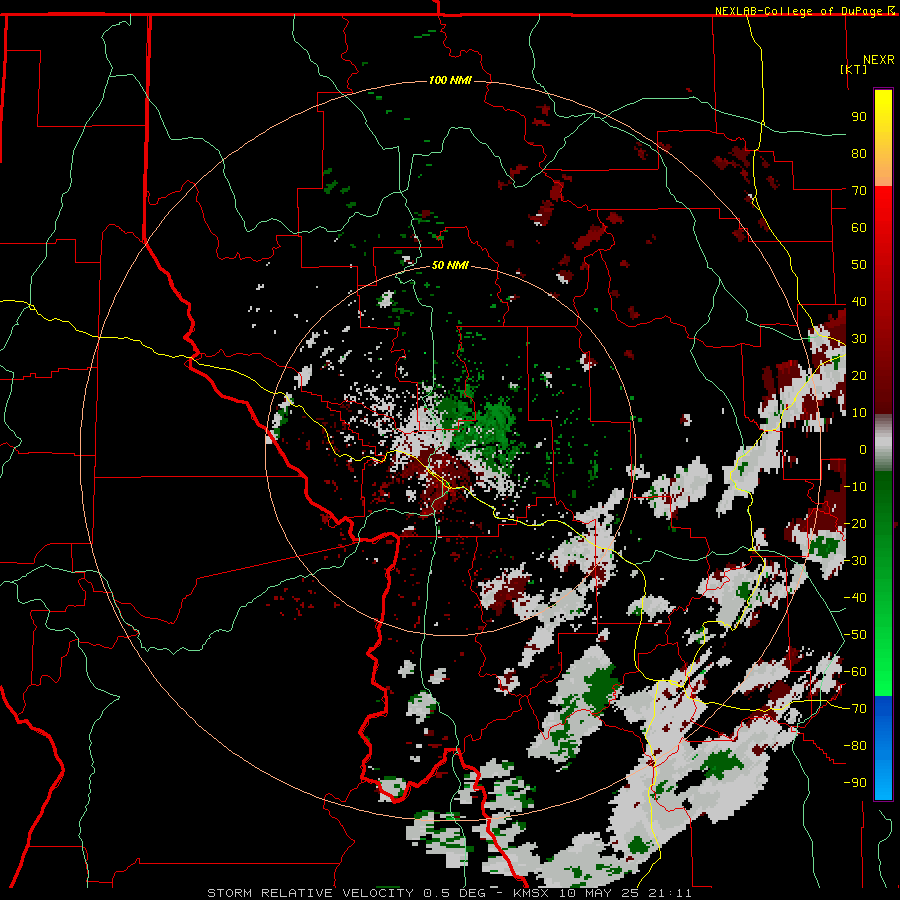Click the positive 80 value on the velocity scale
Screen dimensions: 900x900
pyautogui.click(x=859, y=154)
